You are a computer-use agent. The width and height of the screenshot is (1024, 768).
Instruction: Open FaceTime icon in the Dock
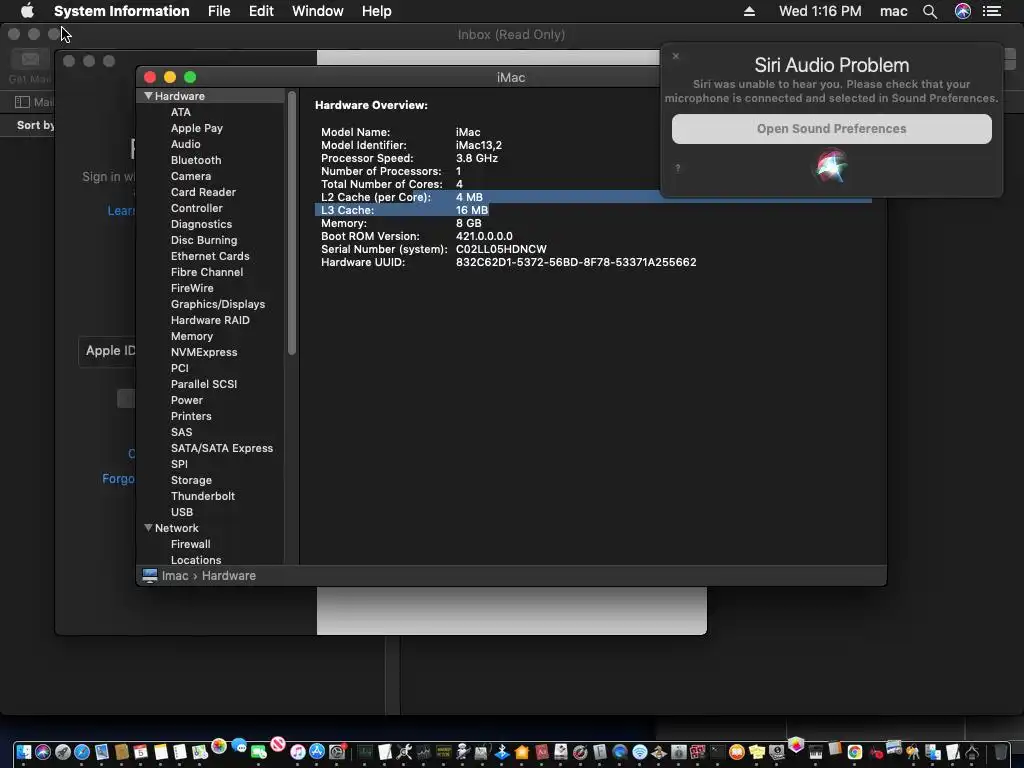coord(258,752)
